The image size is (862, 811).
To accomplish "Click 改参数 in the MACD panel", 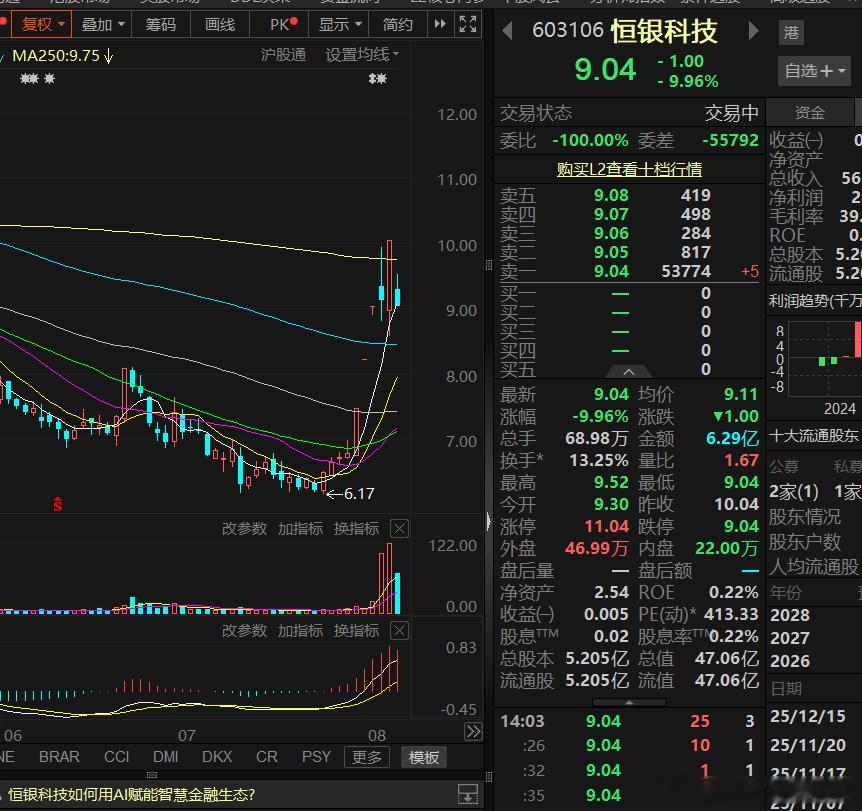I will click(244, 630).
